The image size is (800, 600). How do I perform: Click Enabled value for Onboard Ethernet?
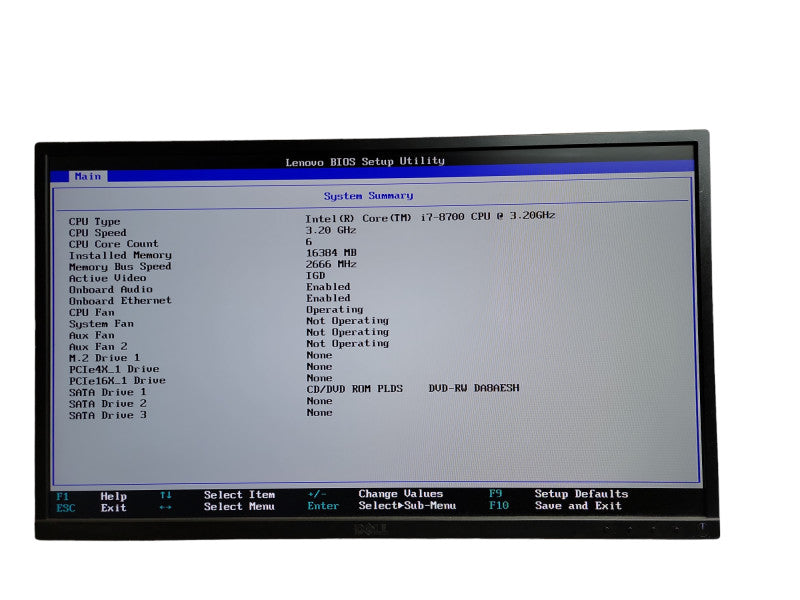(328, 298)
